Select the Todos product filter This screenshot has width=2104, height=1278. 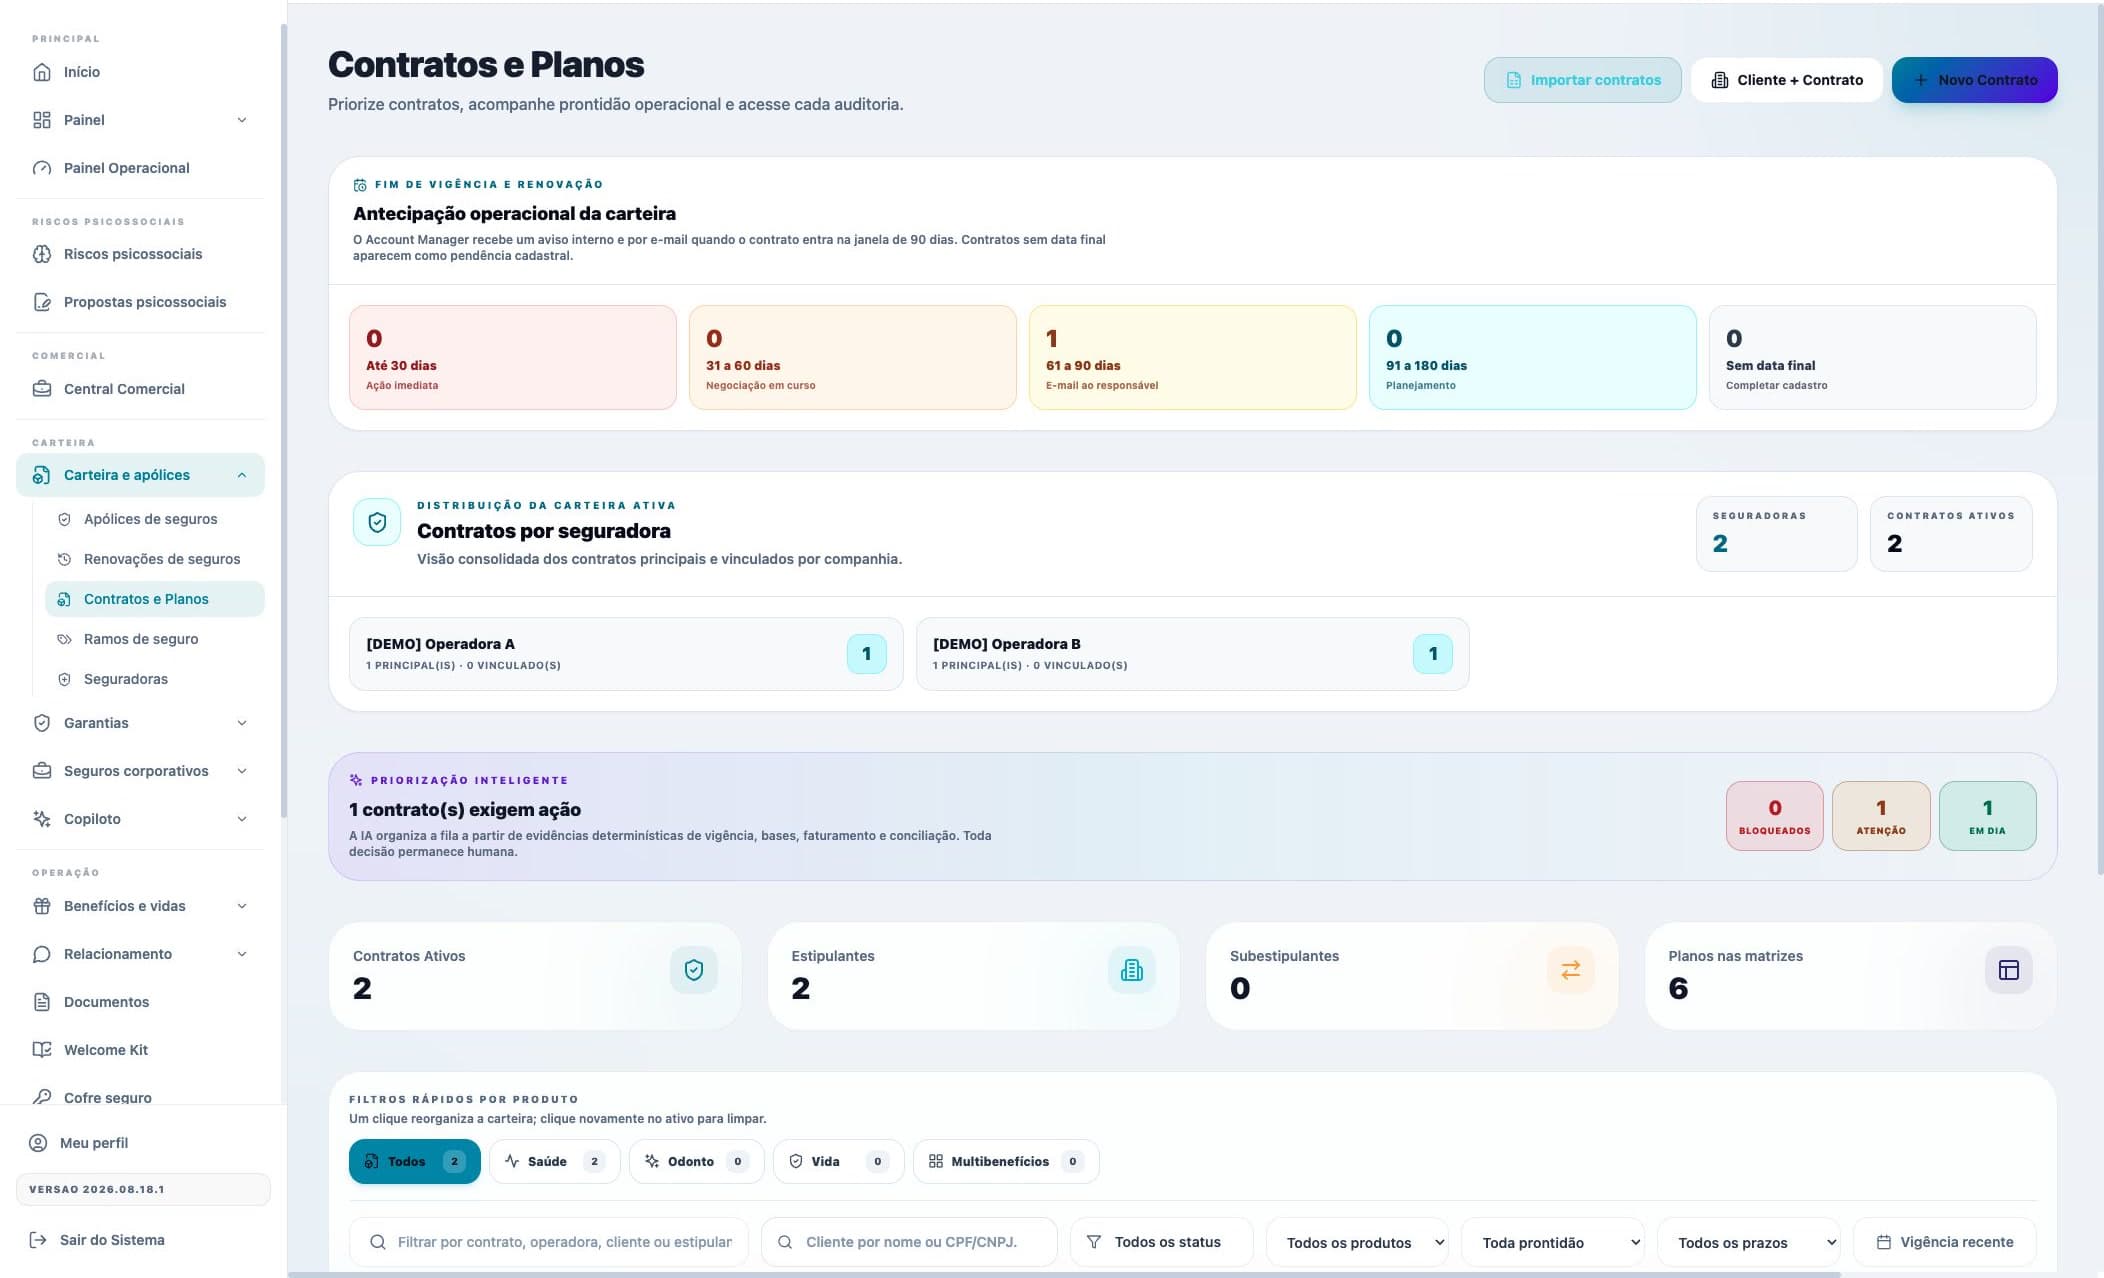click(415, 1161)
